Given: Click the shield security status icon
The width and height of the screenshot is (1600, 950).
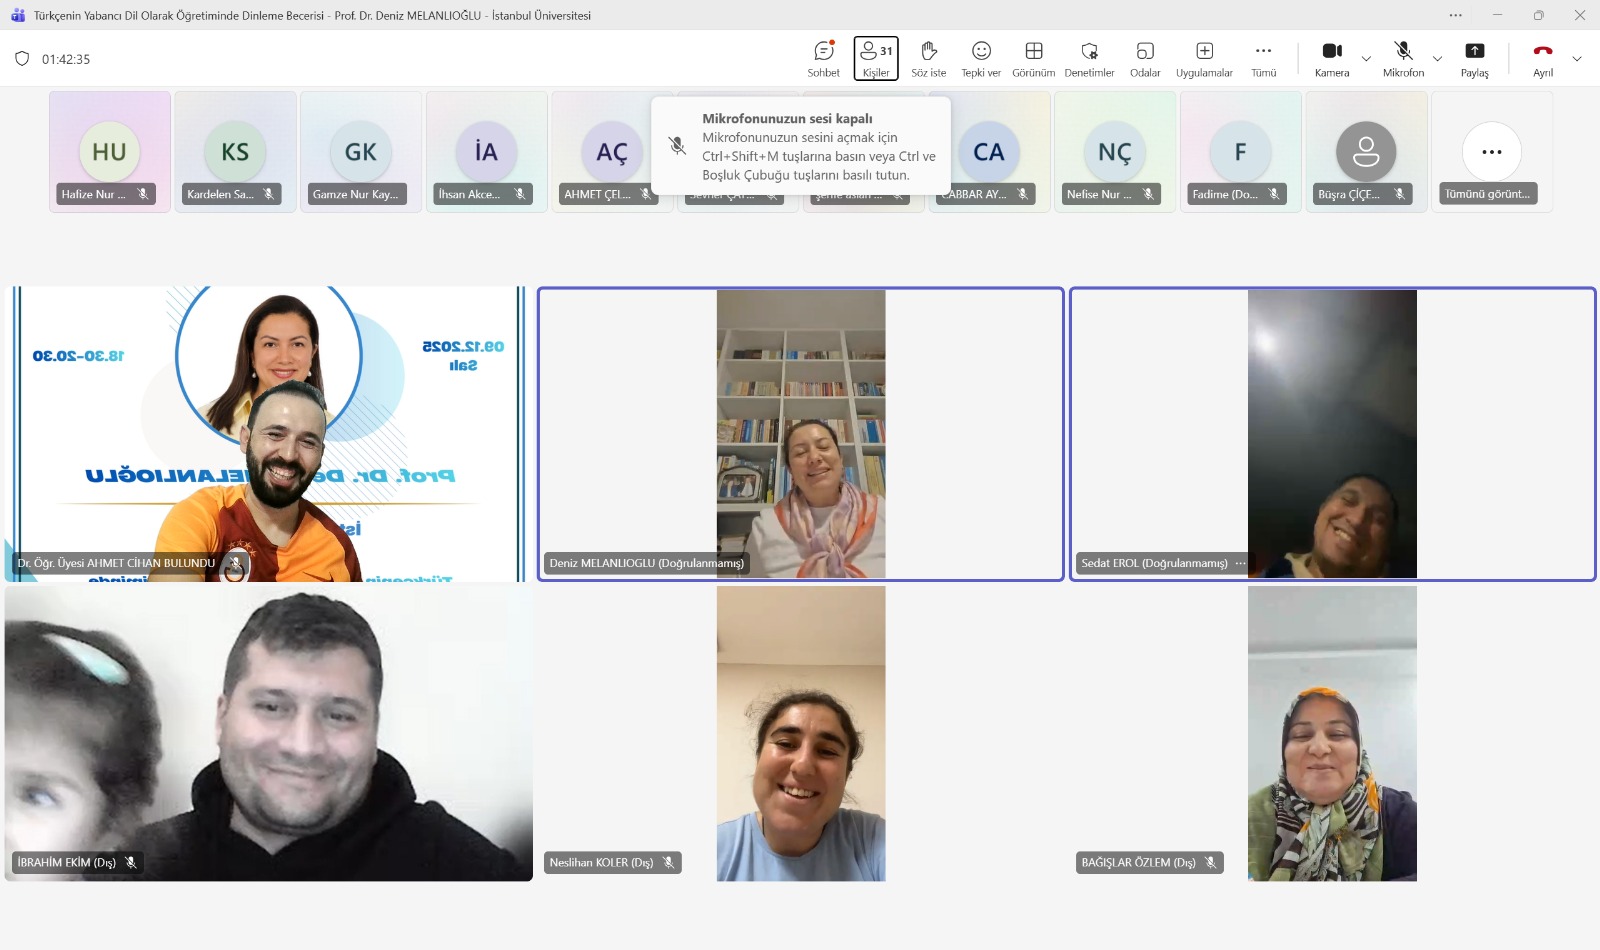Looking at the screenshot, I should pyautogui.click(x=22, y=59).
